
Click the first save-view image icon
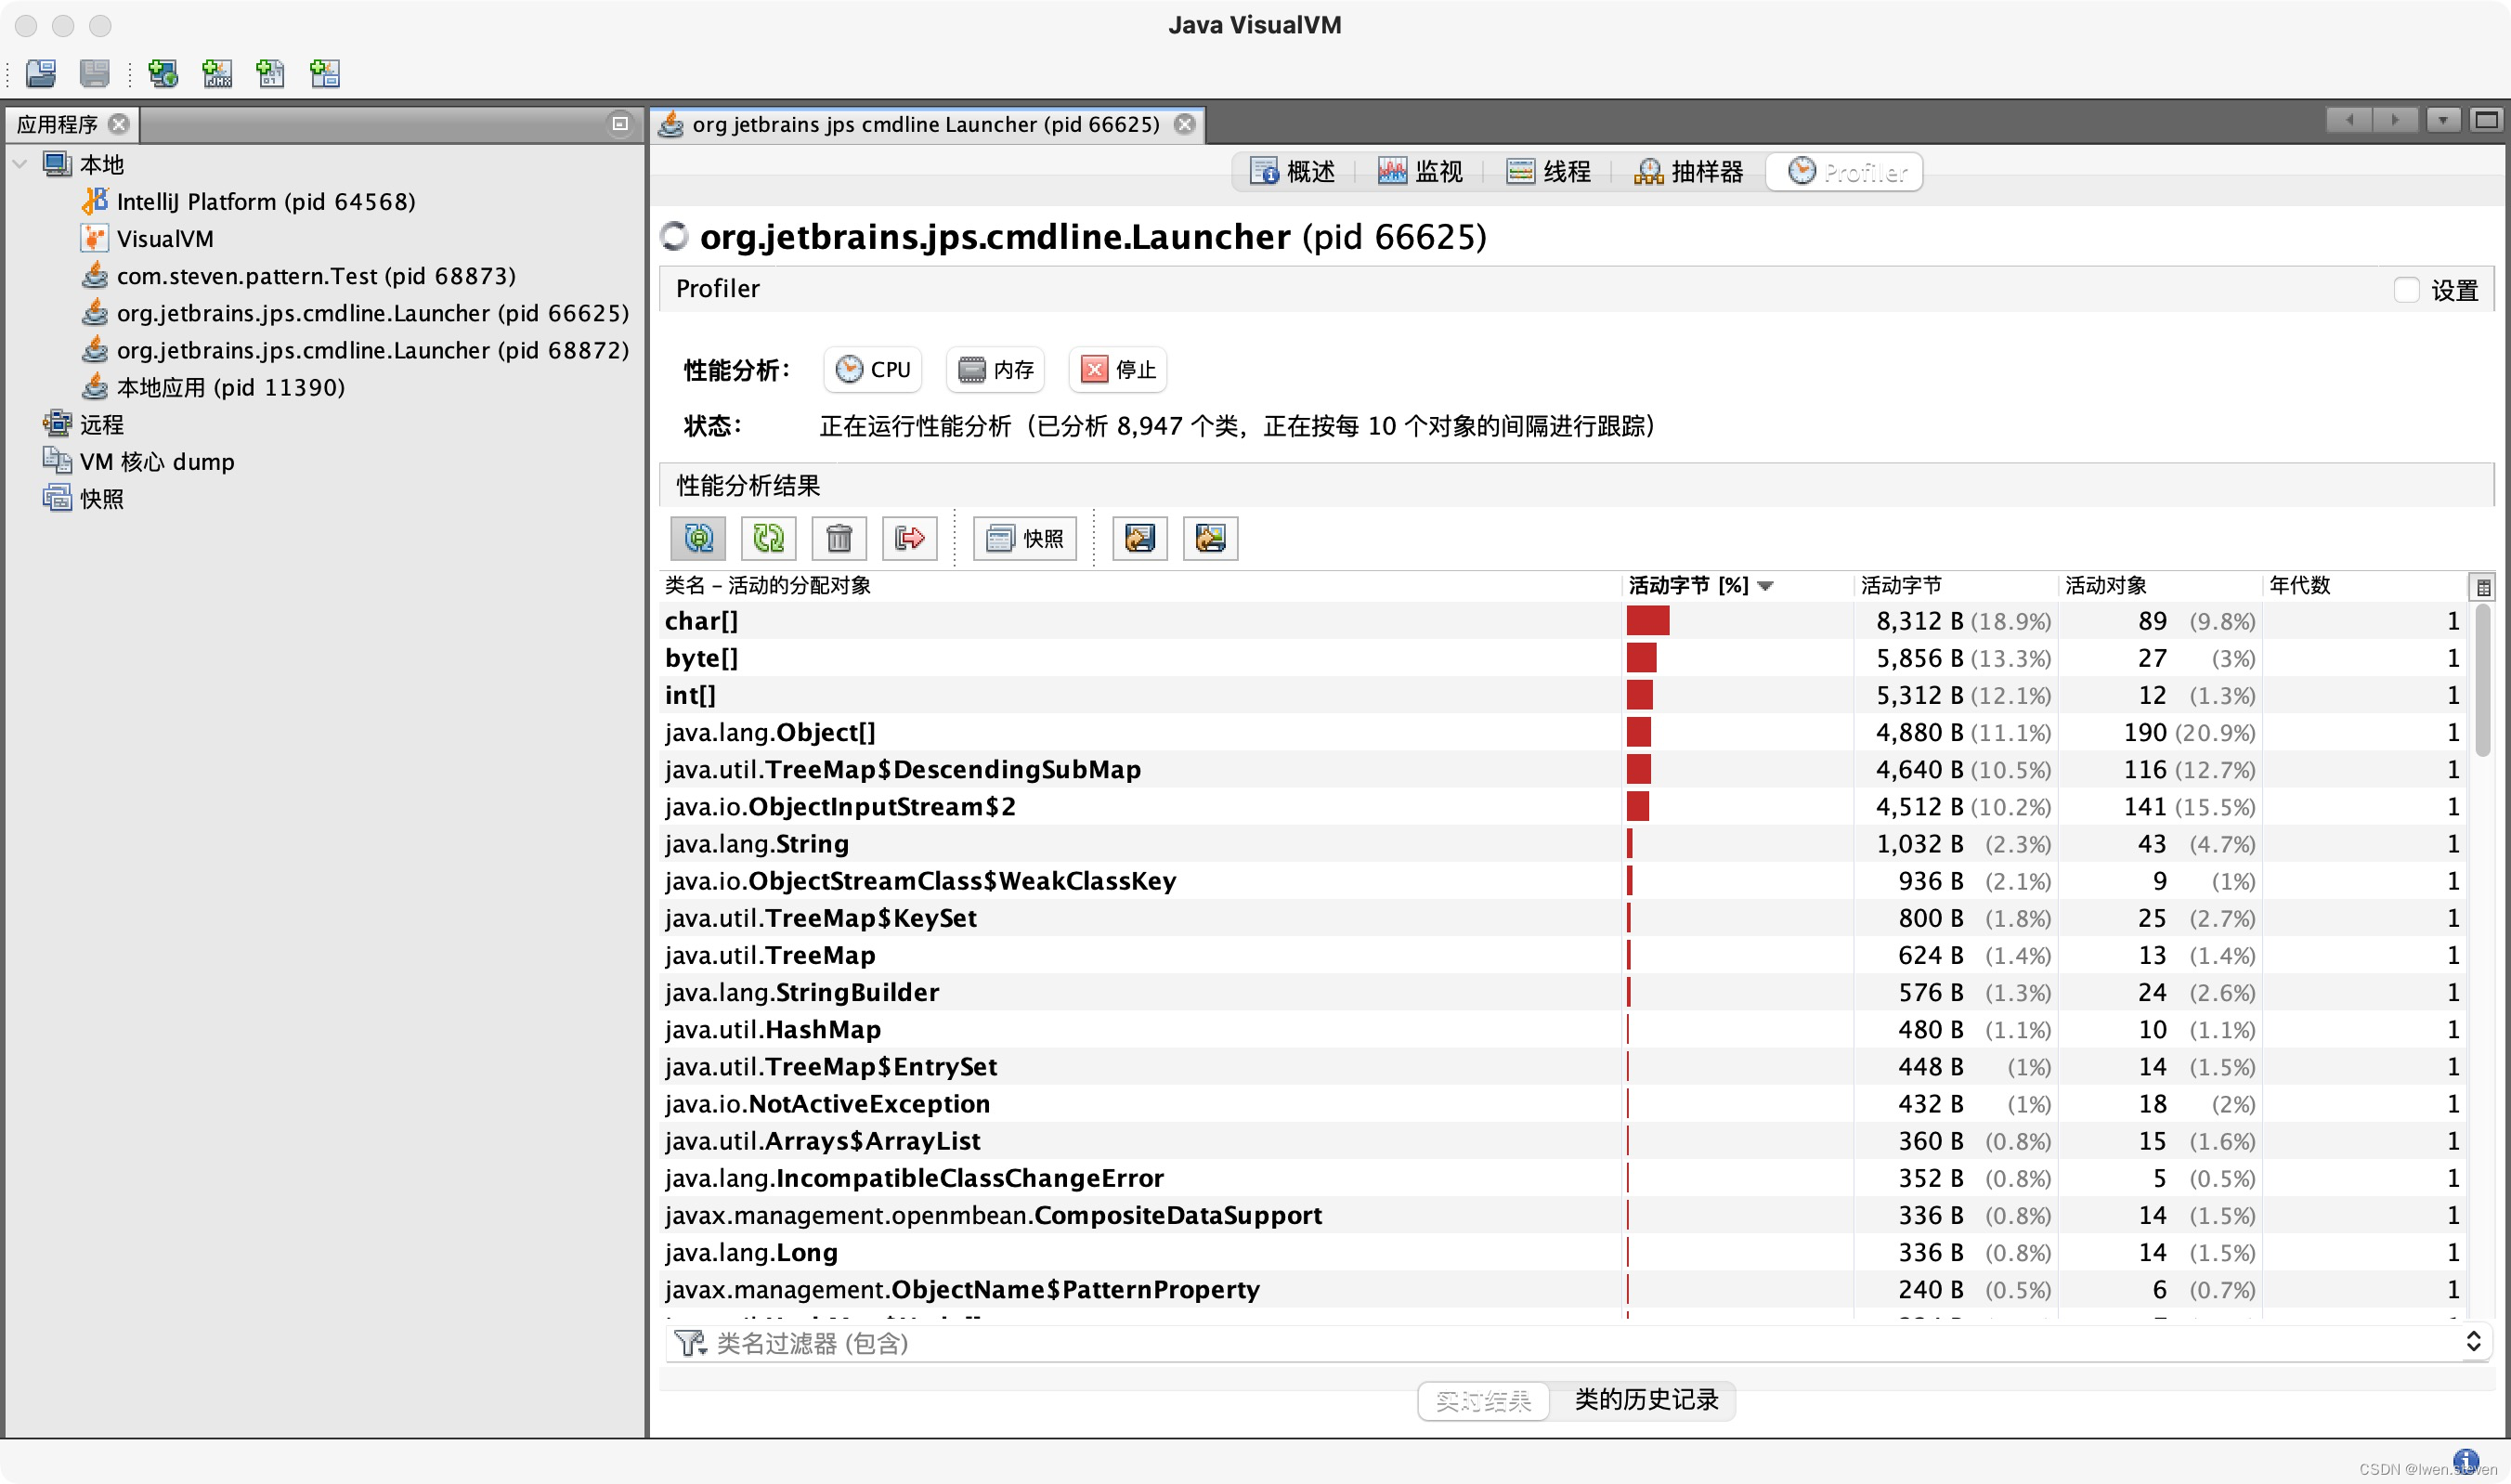coord(1140,538)
